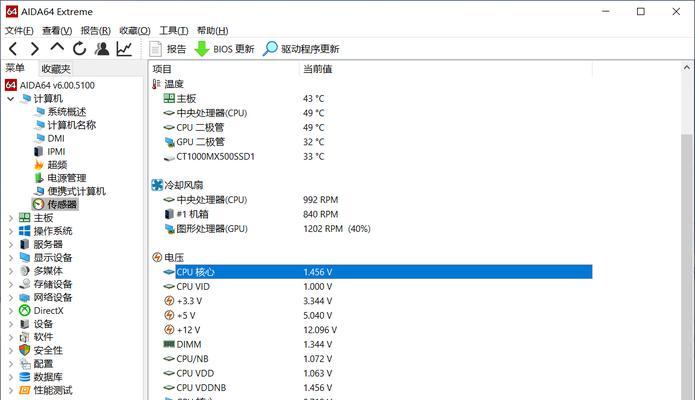The width and height of the screenshot is (695, 400).
Task: Expand the 软件 tree node
Action: [11, 337]
